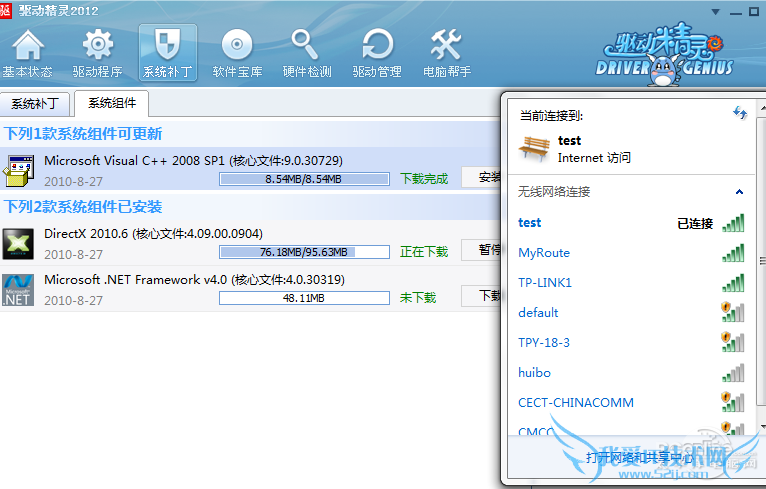Viewport: 766px width, 489px height.
Task: Click the 正在下载 status text
Action: tap(424, 252)
